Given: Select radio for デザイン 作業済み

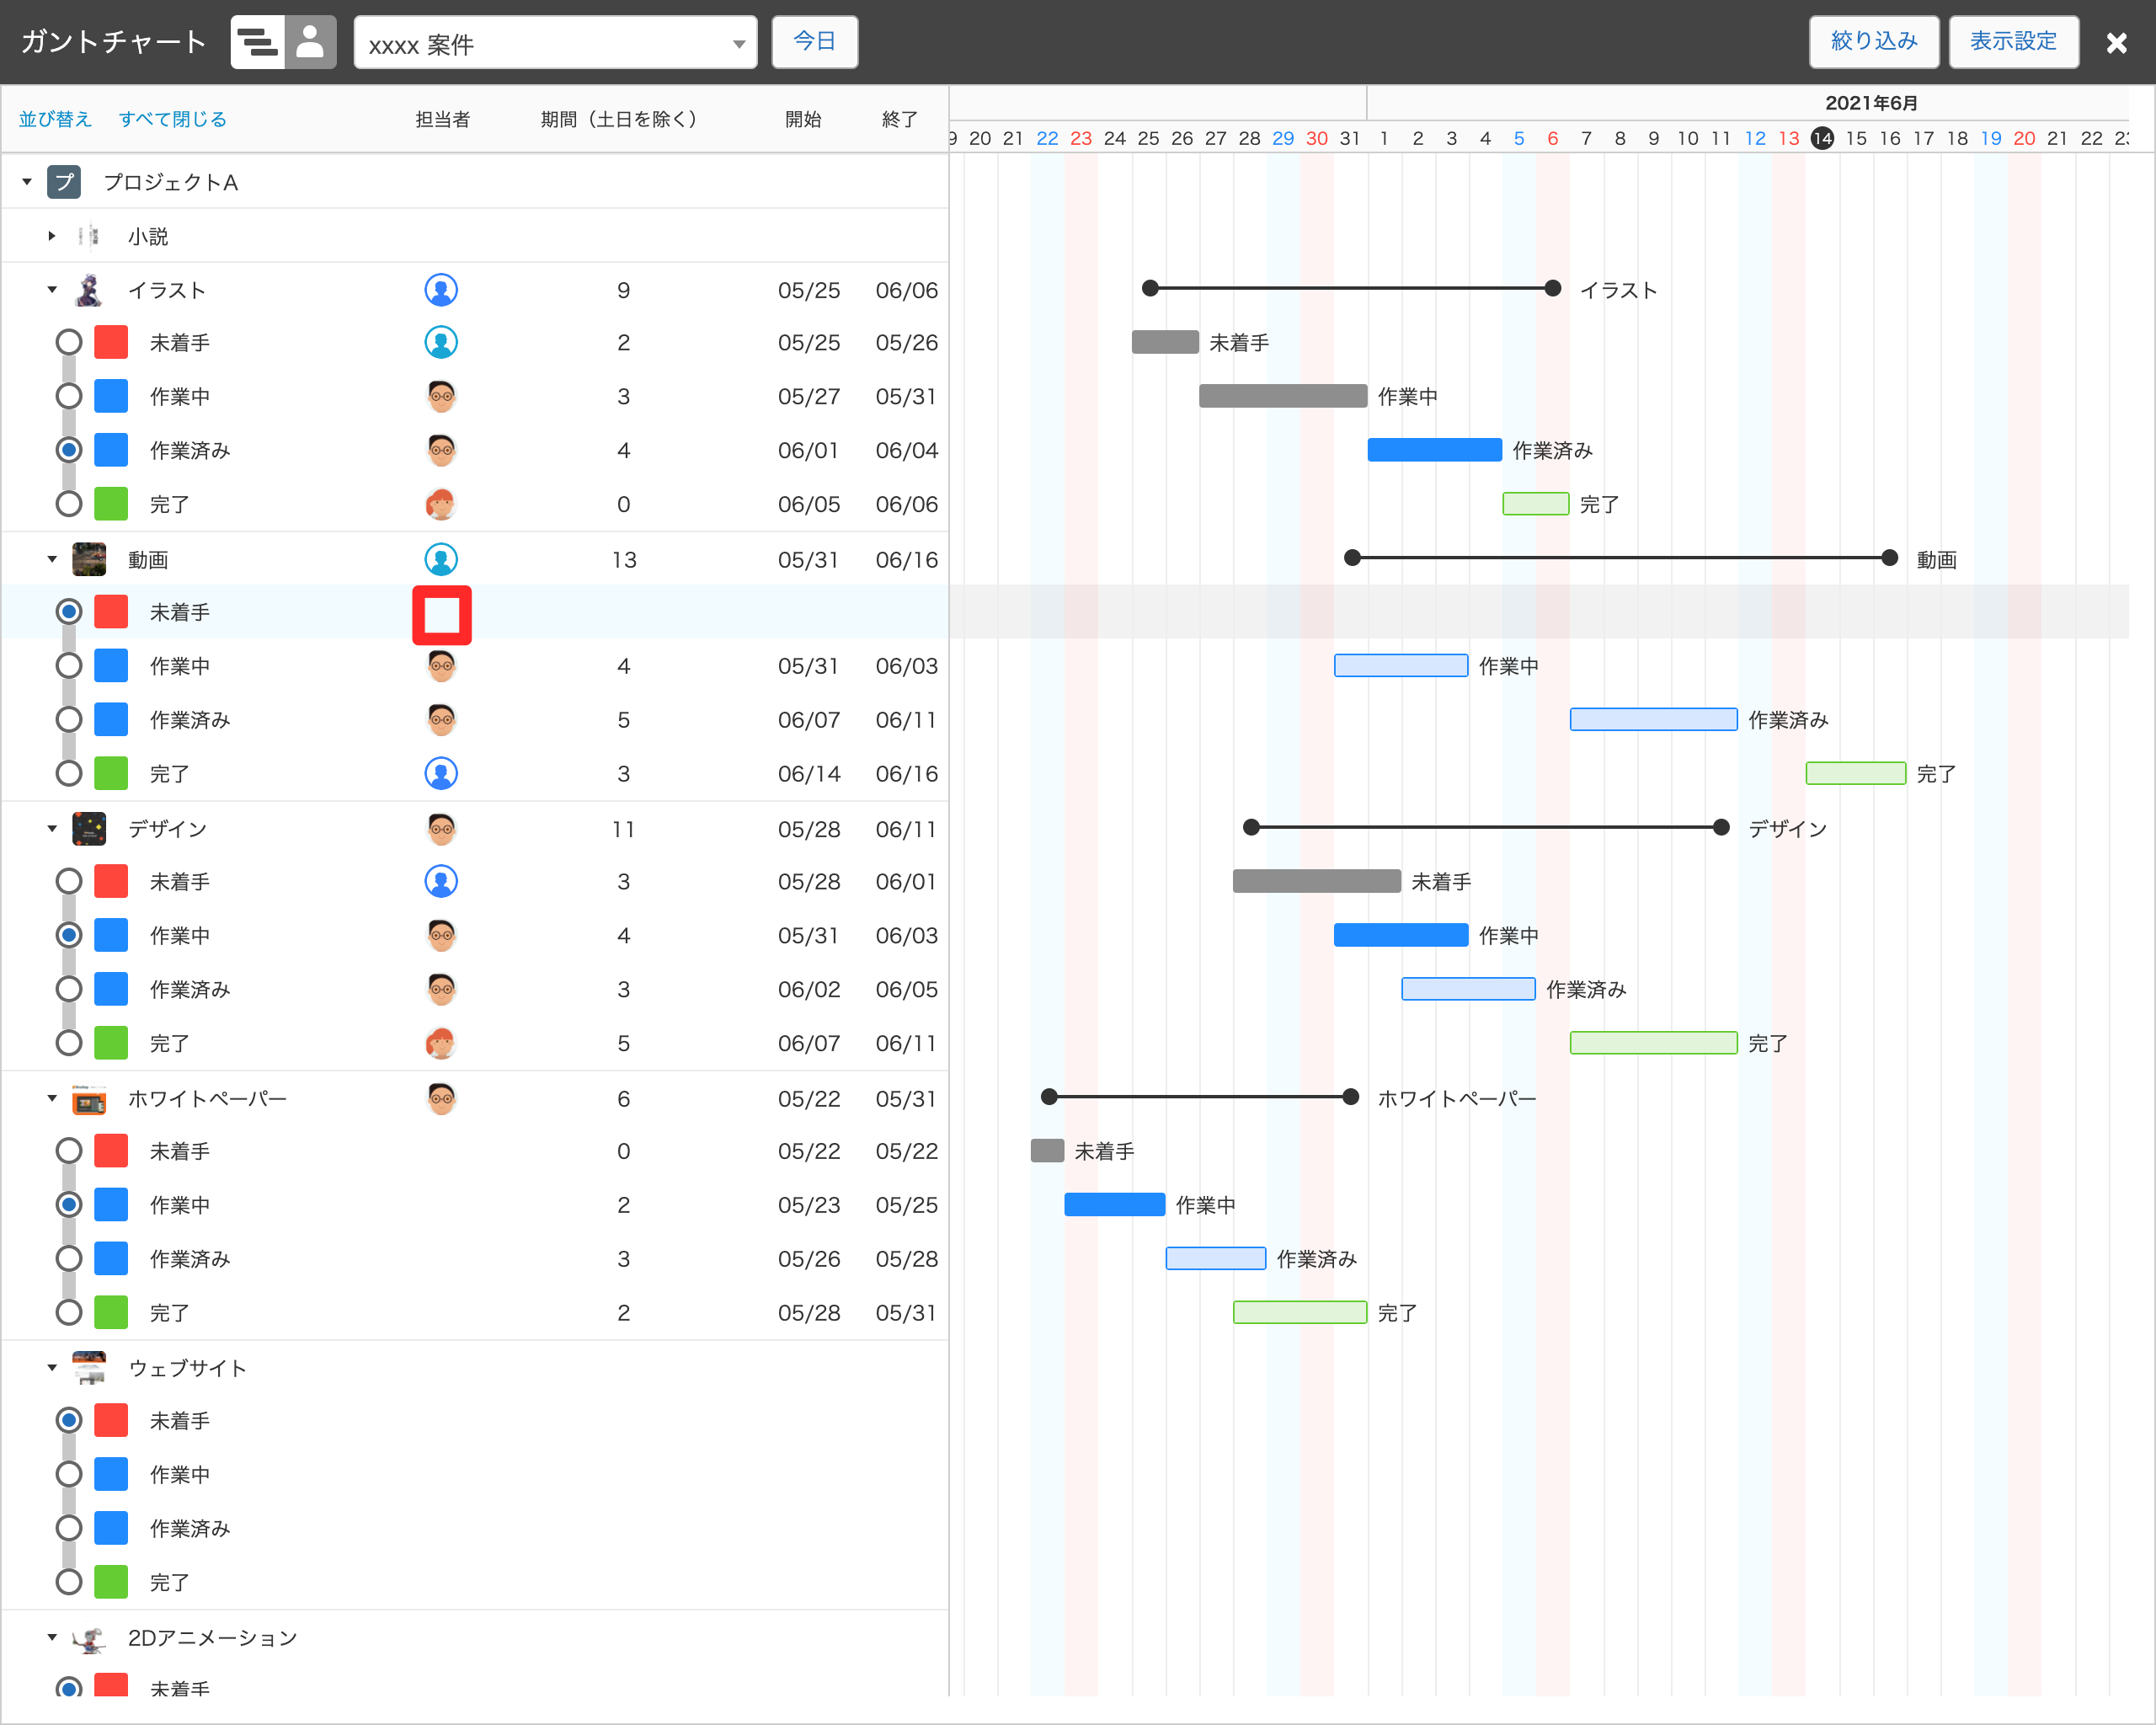Looking at the screenshot, I should coord(69,989).
